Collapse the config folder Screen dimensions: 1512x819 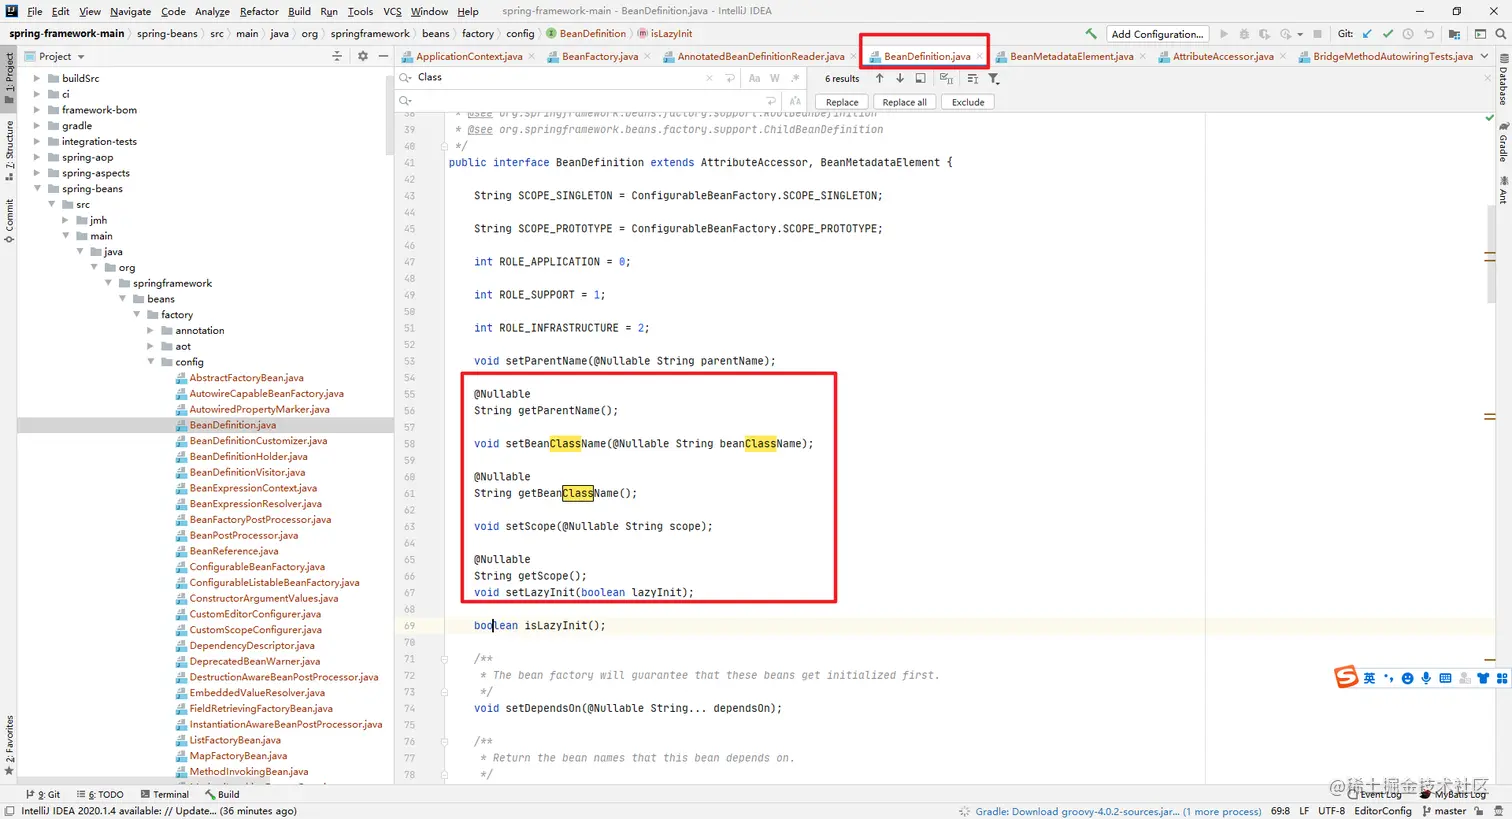pos(151,362)
